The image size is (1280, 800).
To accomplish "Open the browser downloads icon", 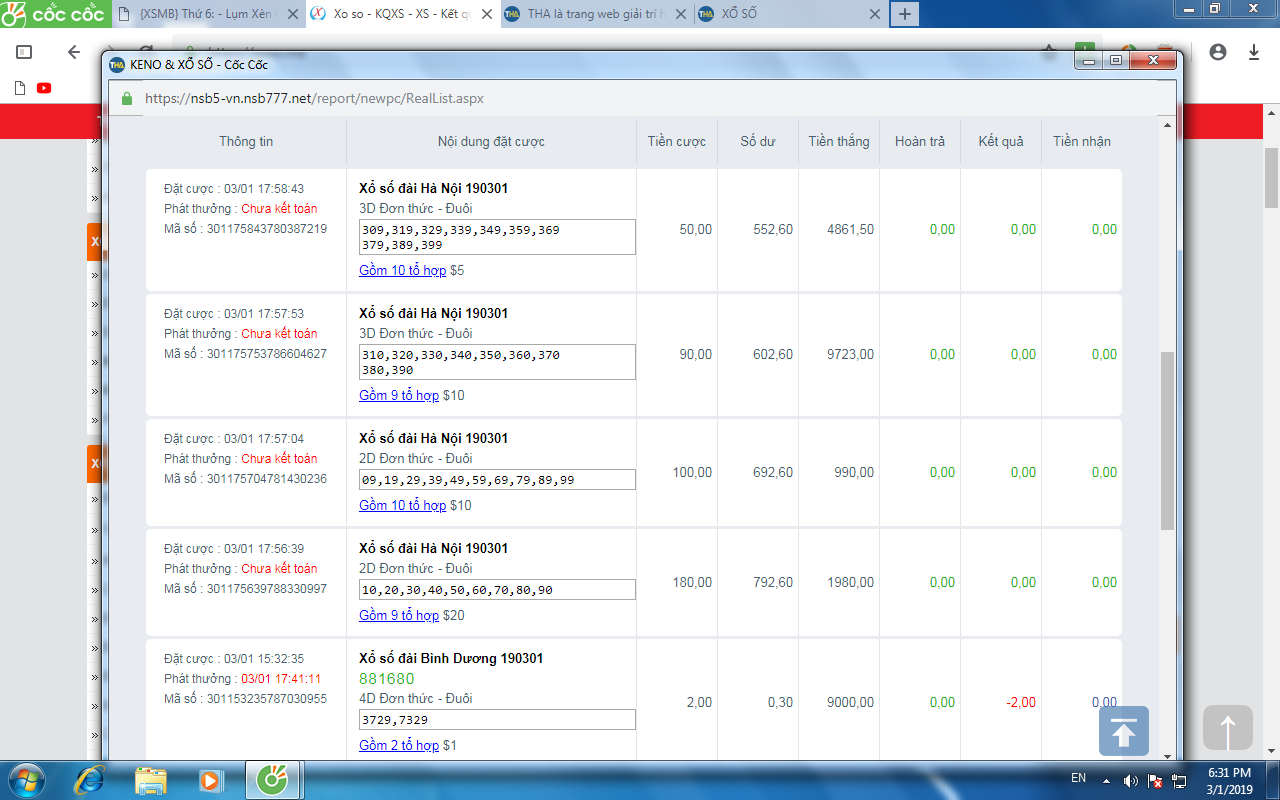I will coord(1253,52).
